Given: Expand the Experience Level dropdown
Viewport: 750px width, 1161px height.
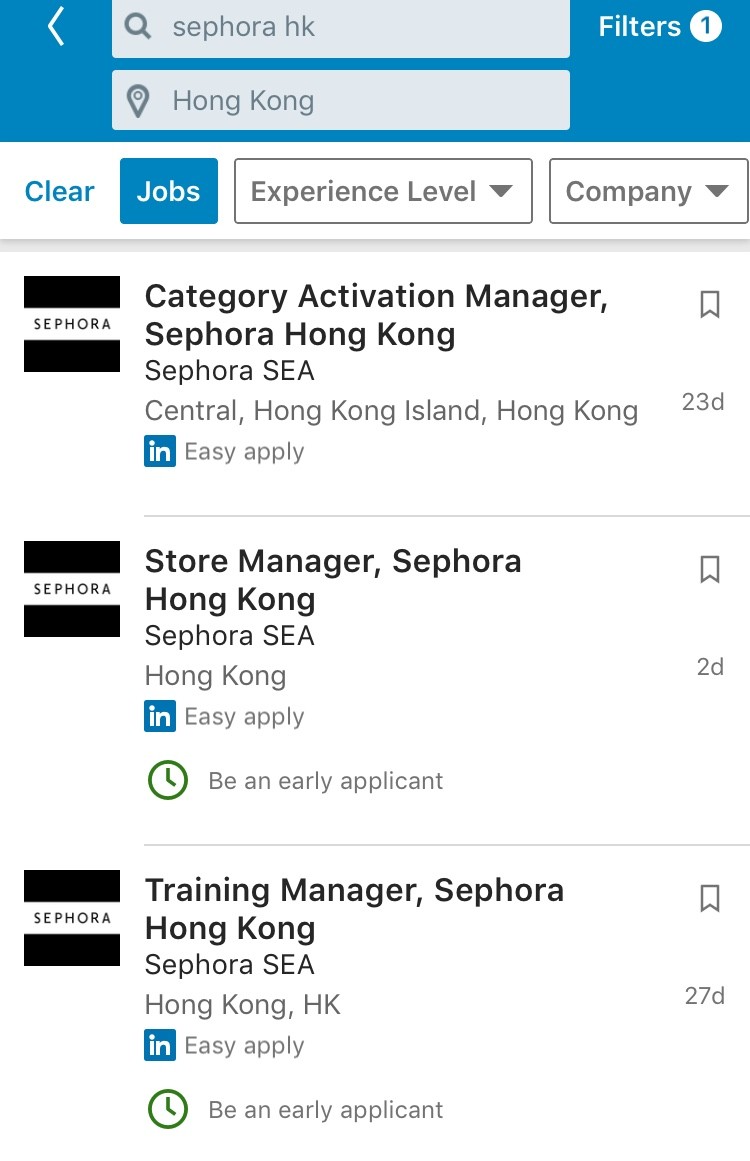Looking at the screenshot, I should (x=382, y=191).
